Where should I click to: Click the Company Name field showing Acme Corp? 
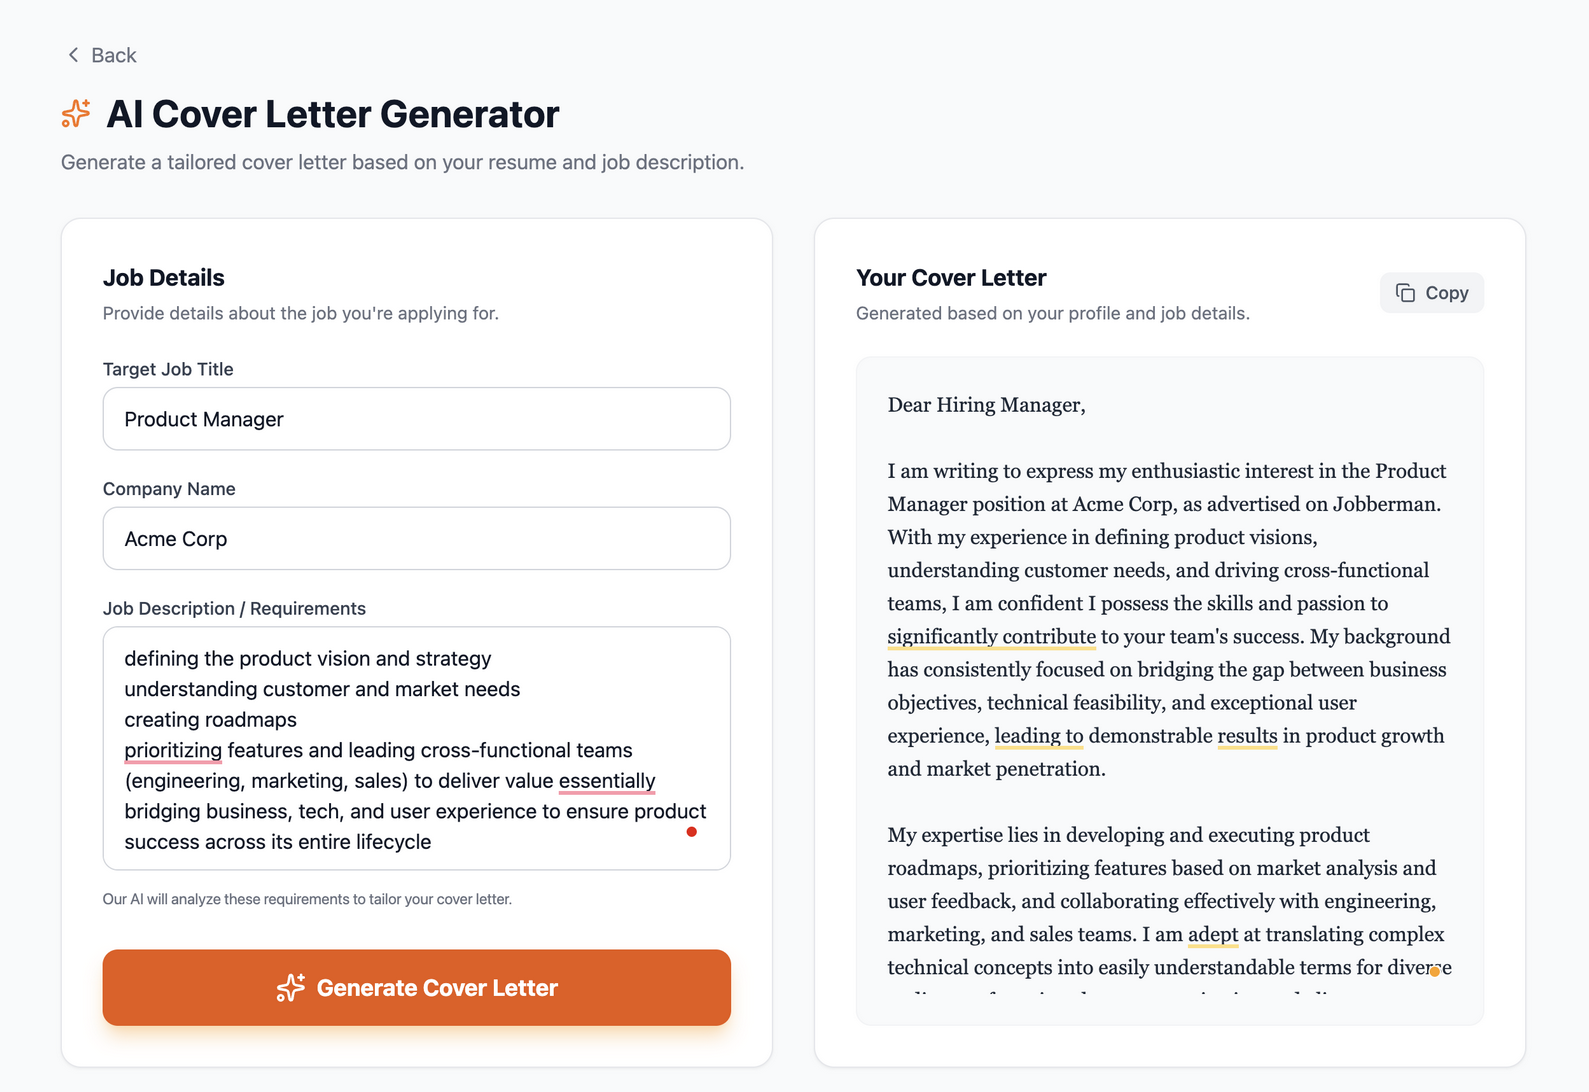(x=416, y=538)
